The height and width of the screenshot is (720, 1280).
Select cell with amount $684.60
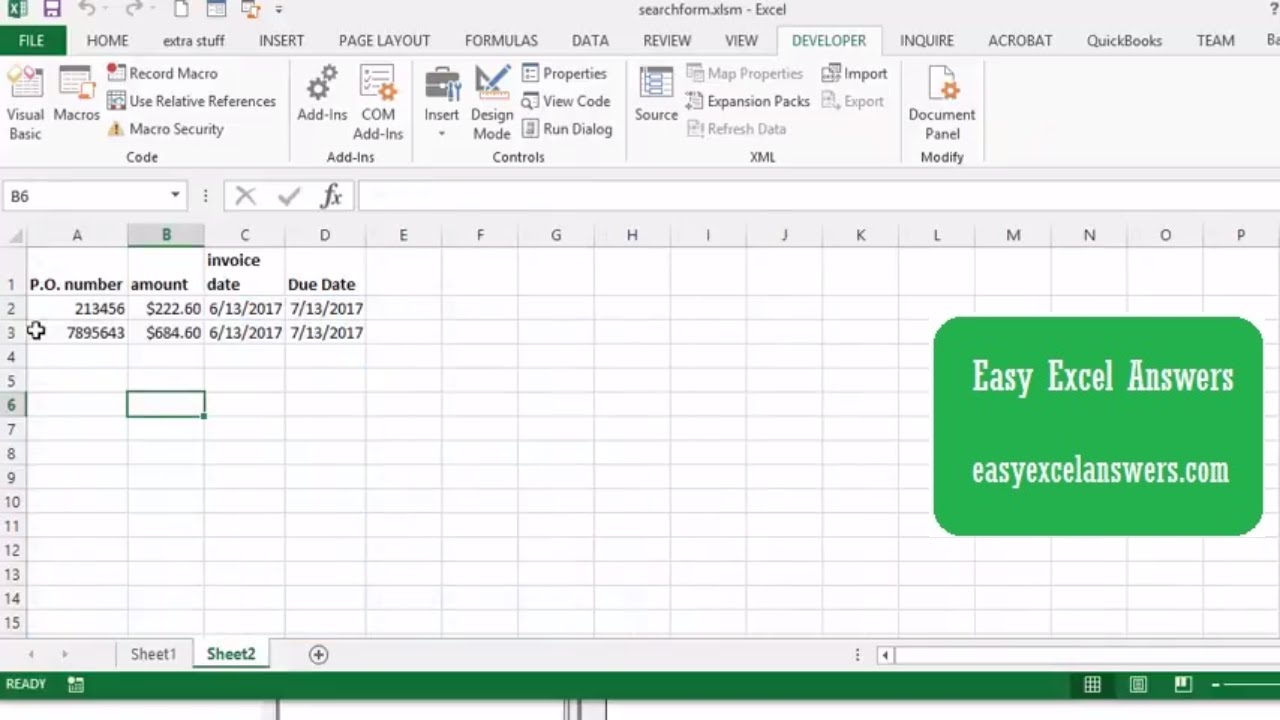166,333
